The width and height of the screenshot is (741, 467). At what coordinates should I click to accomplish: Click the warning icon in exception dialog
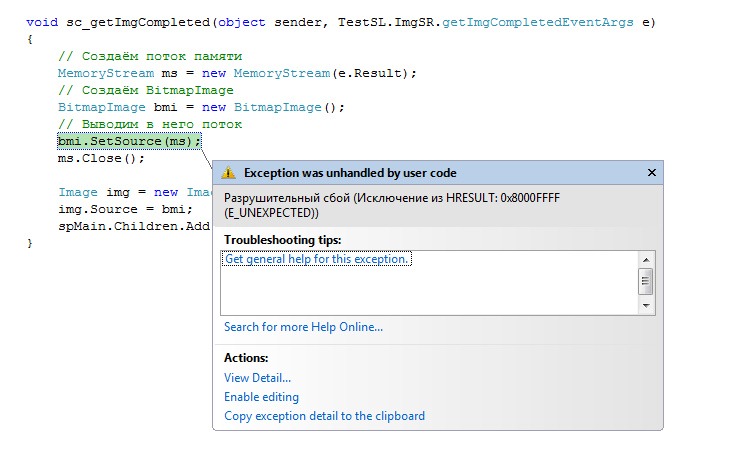coord(228,172)
